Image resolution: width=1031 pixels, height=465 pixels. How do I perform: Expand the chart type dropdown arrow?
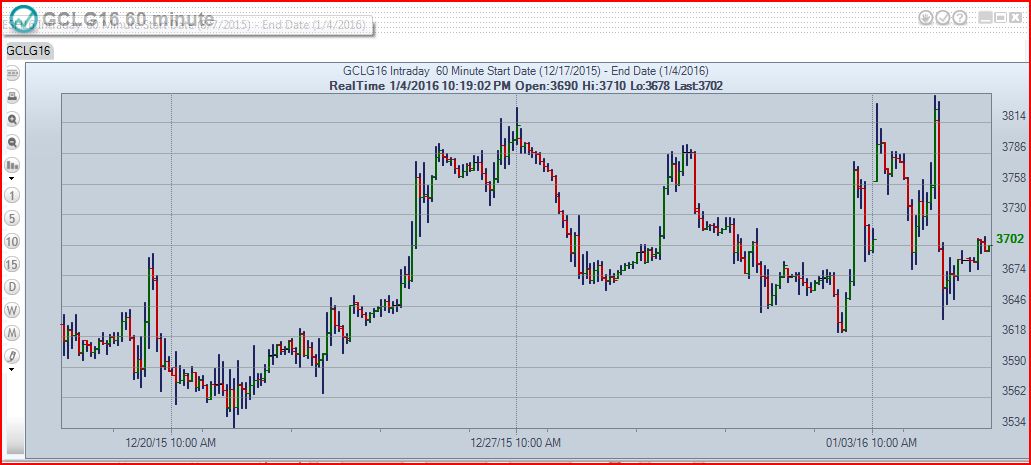tap(12, 178)
